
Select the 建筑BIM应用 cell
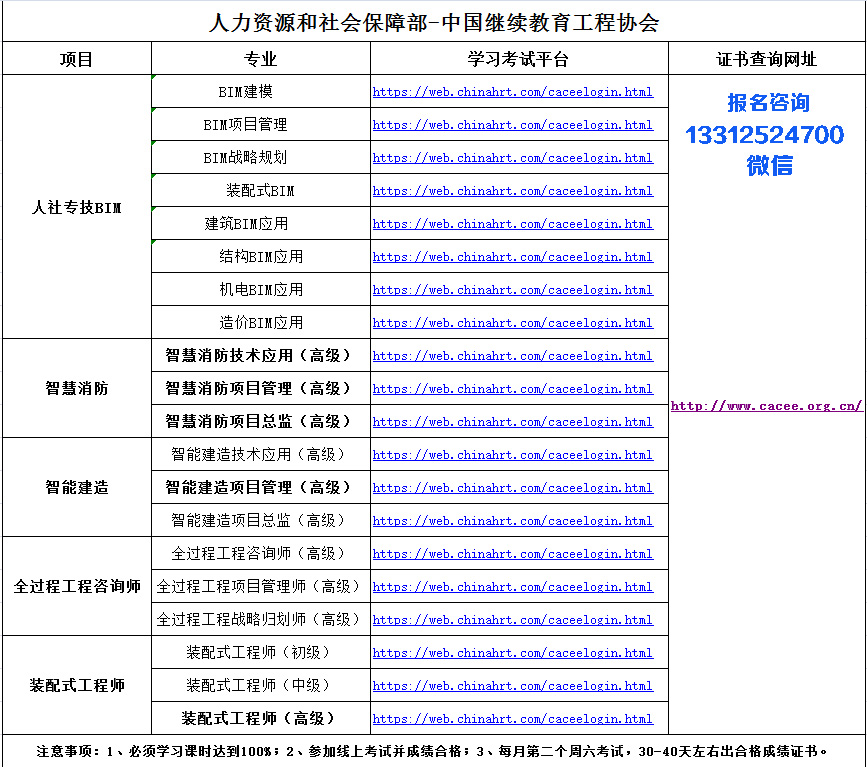click(x=260, y=223)
